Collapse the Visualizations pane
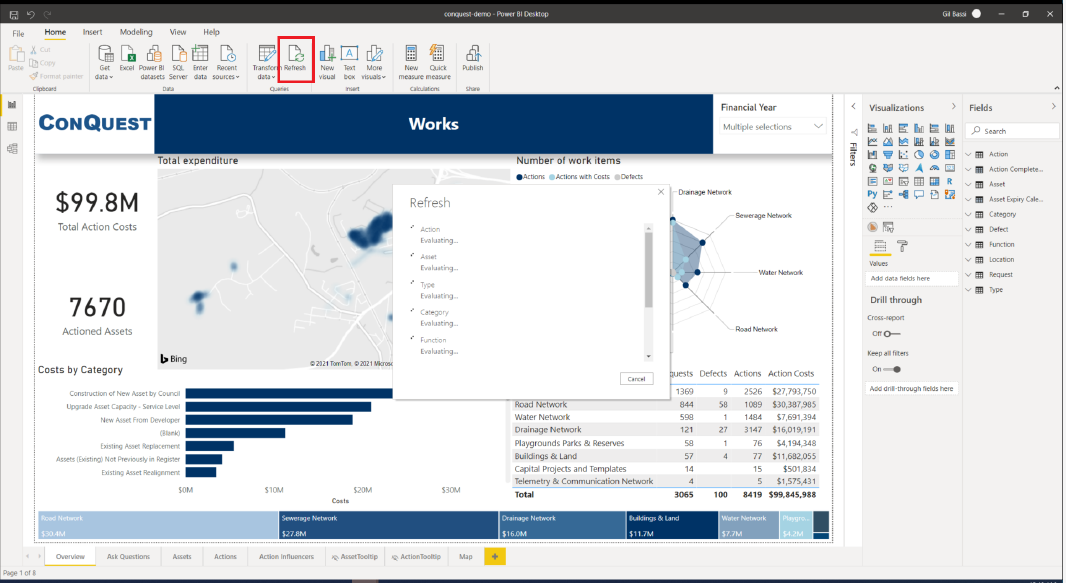The width and height of the screenshot is (1066, 583). (x=954, y=107)
